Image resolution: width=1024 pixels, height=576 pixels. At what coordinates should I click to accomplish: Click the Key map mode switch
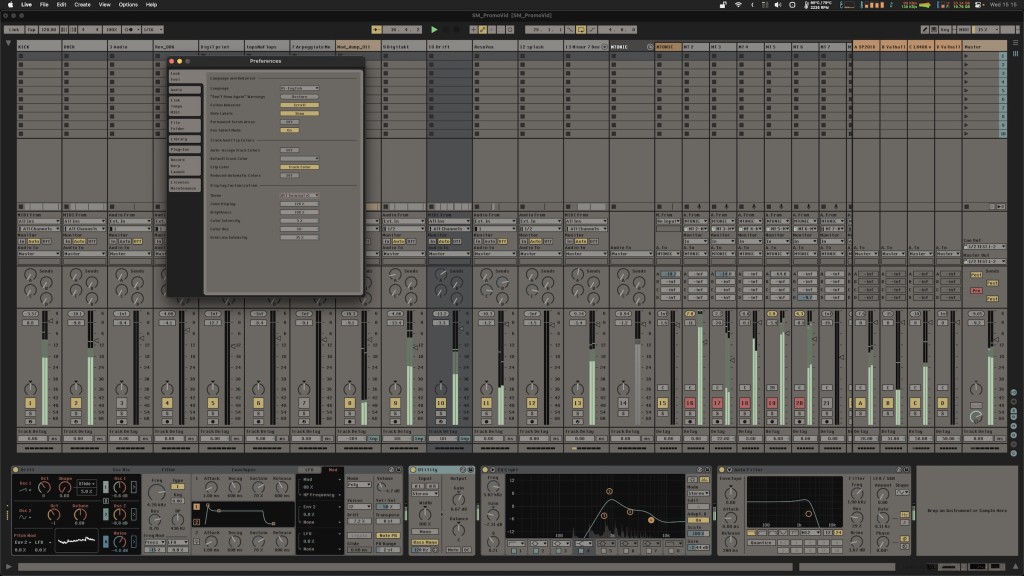(946, 30)
